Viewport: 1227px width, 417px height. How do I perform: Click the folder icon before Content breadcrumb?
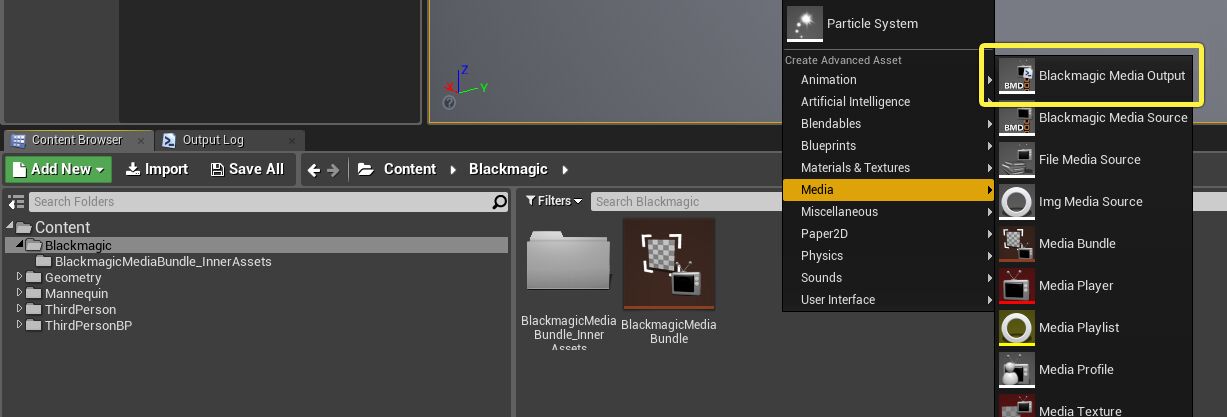tap(365, 170)
